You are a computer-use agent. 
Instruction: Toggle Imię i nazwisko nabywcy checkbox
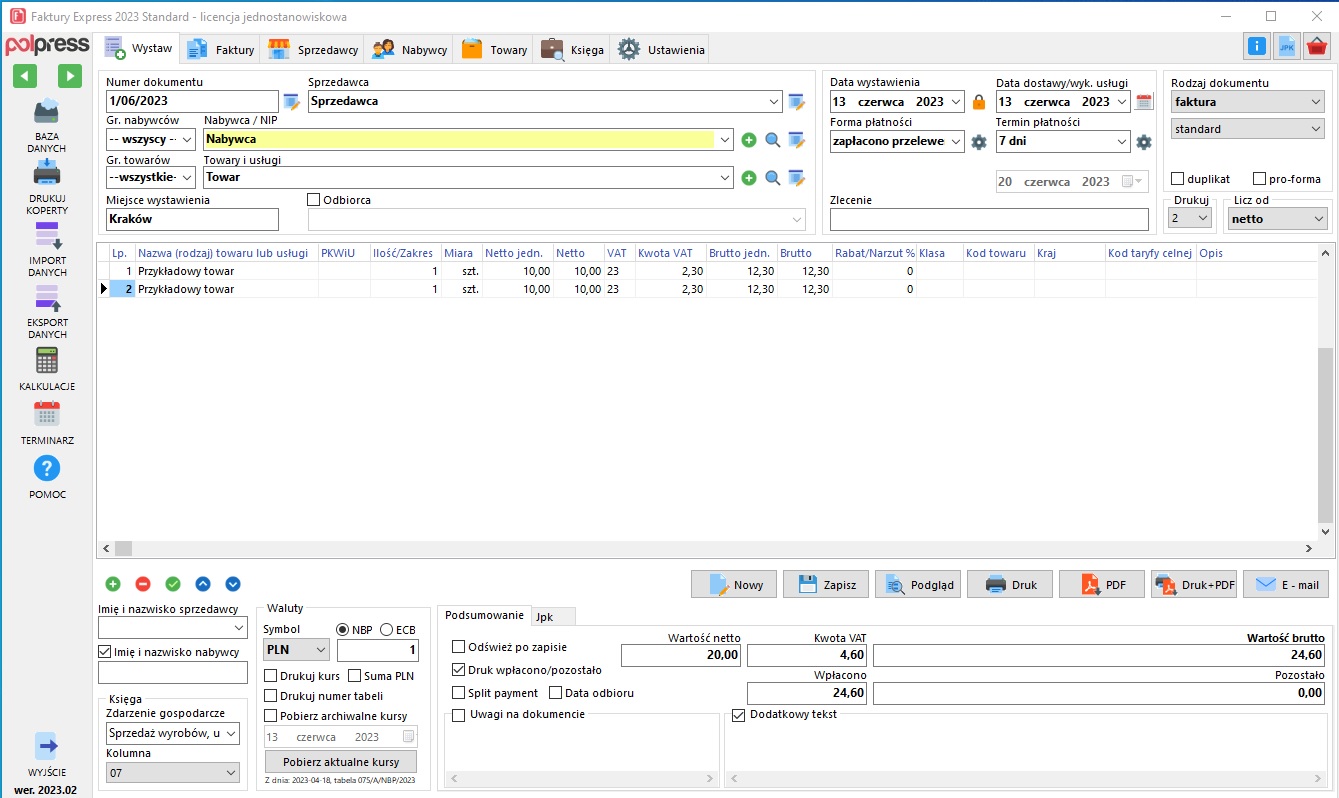coord(105,652)
